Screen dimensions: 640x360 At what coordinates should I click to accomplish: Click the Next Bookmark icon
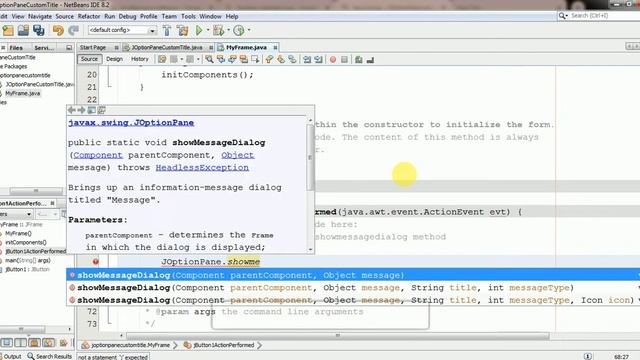281,60
